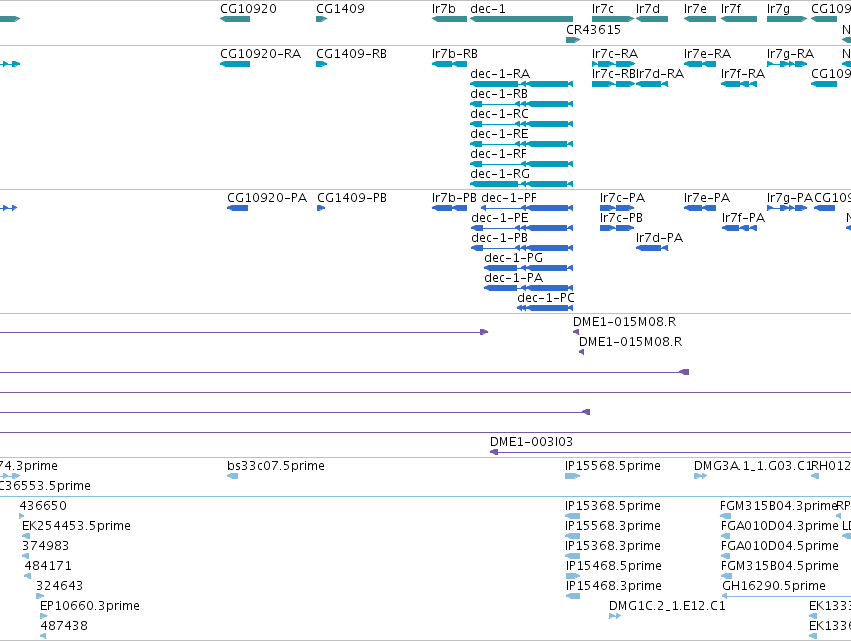Click the bs33c07.5prime EST feature
The image size is (851, 641).
(x=232, y=476)
